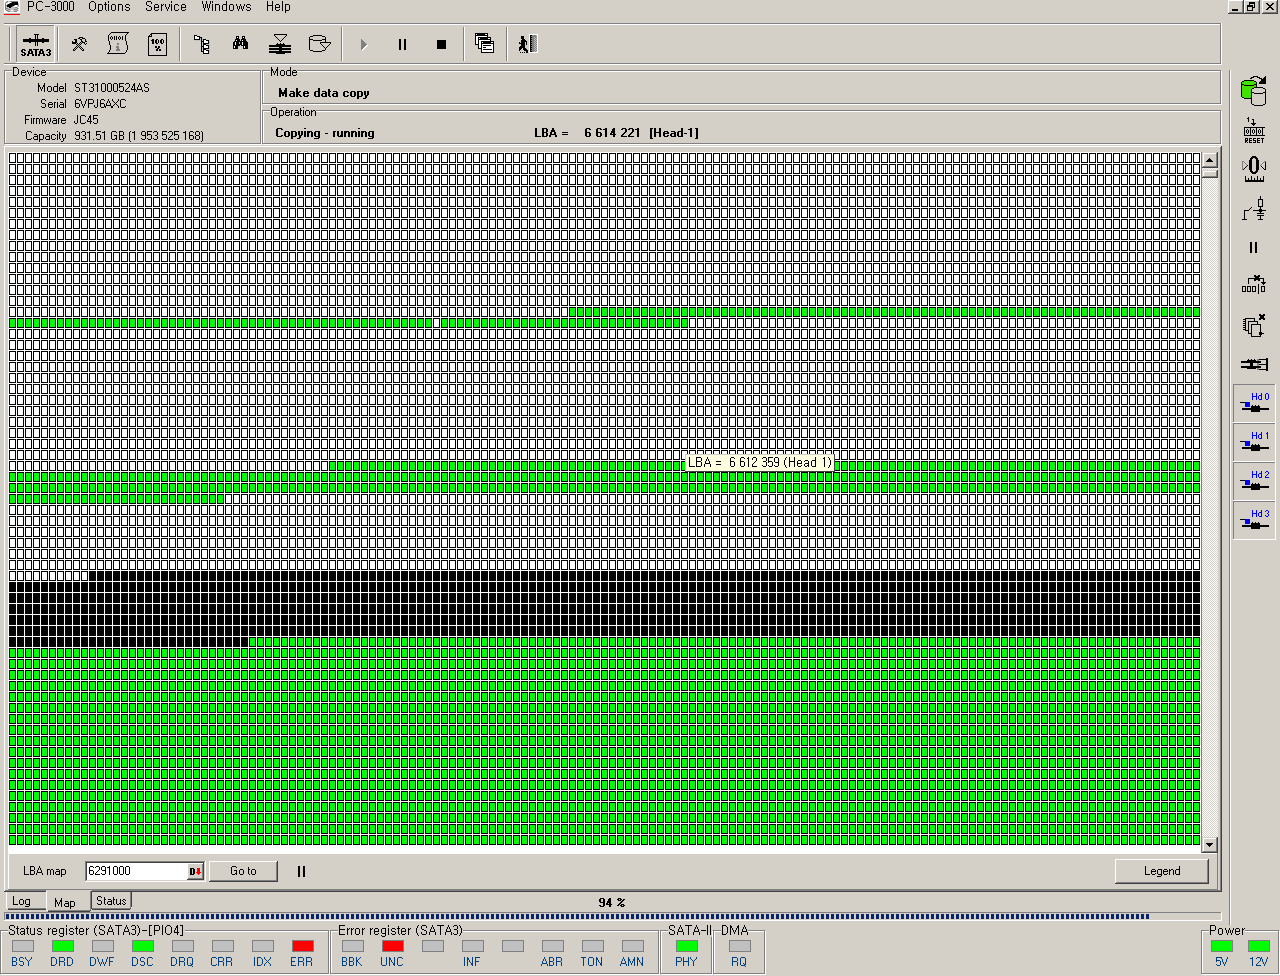Open the tree structure view icon
Viewport: 1280px width, 976px height.
pyautogui.click(x=201, y=45)
